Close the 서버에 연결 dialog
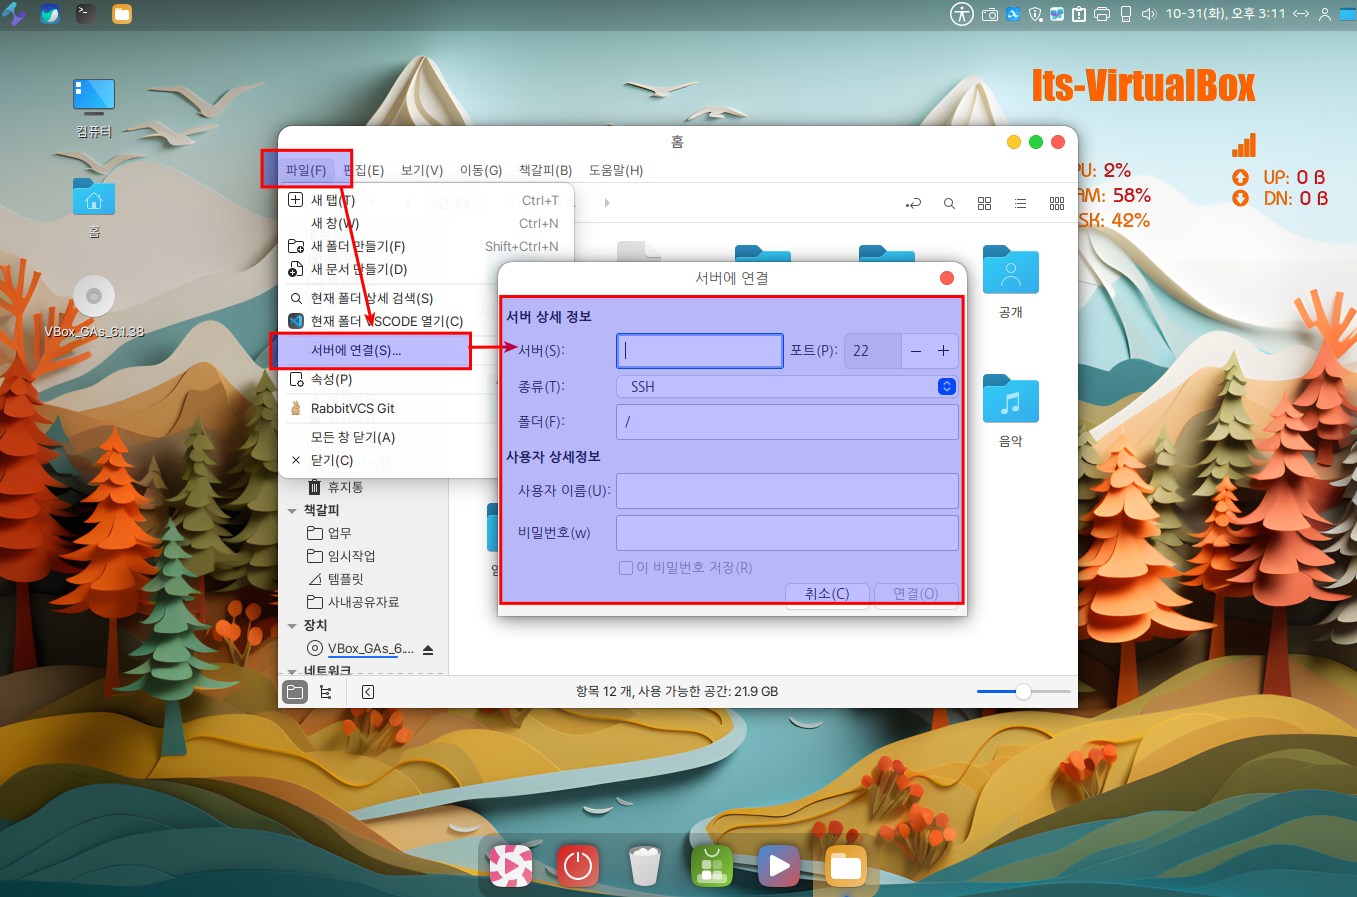The height and width of the screenshot is (897, 1357). click(x=947, y=278)
